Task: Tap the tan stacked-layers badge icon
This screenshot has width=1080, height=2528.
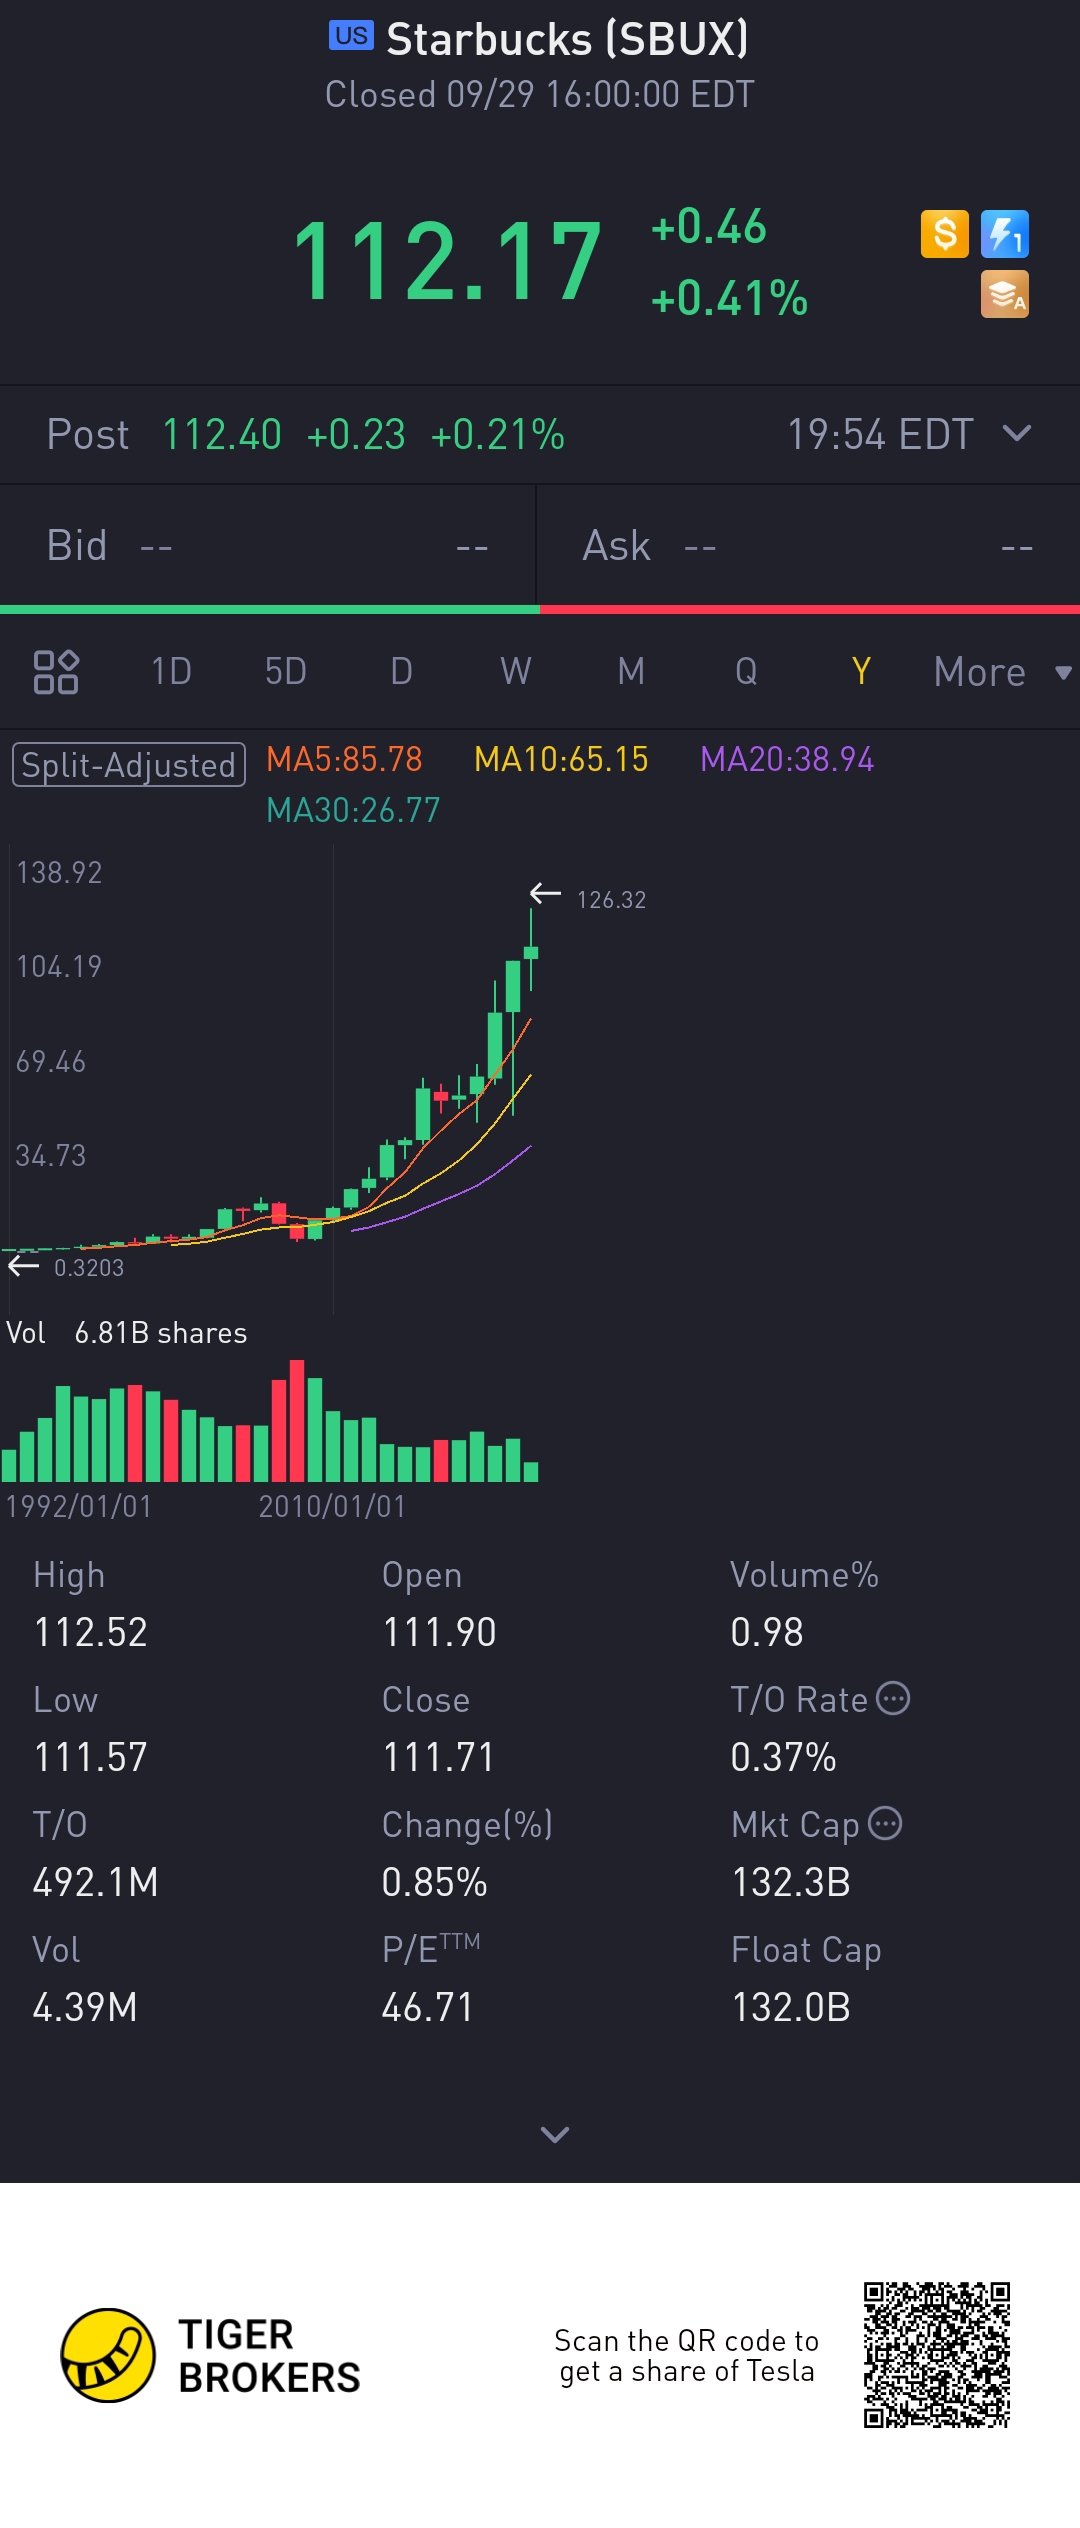Action: tap(1004, 294)
